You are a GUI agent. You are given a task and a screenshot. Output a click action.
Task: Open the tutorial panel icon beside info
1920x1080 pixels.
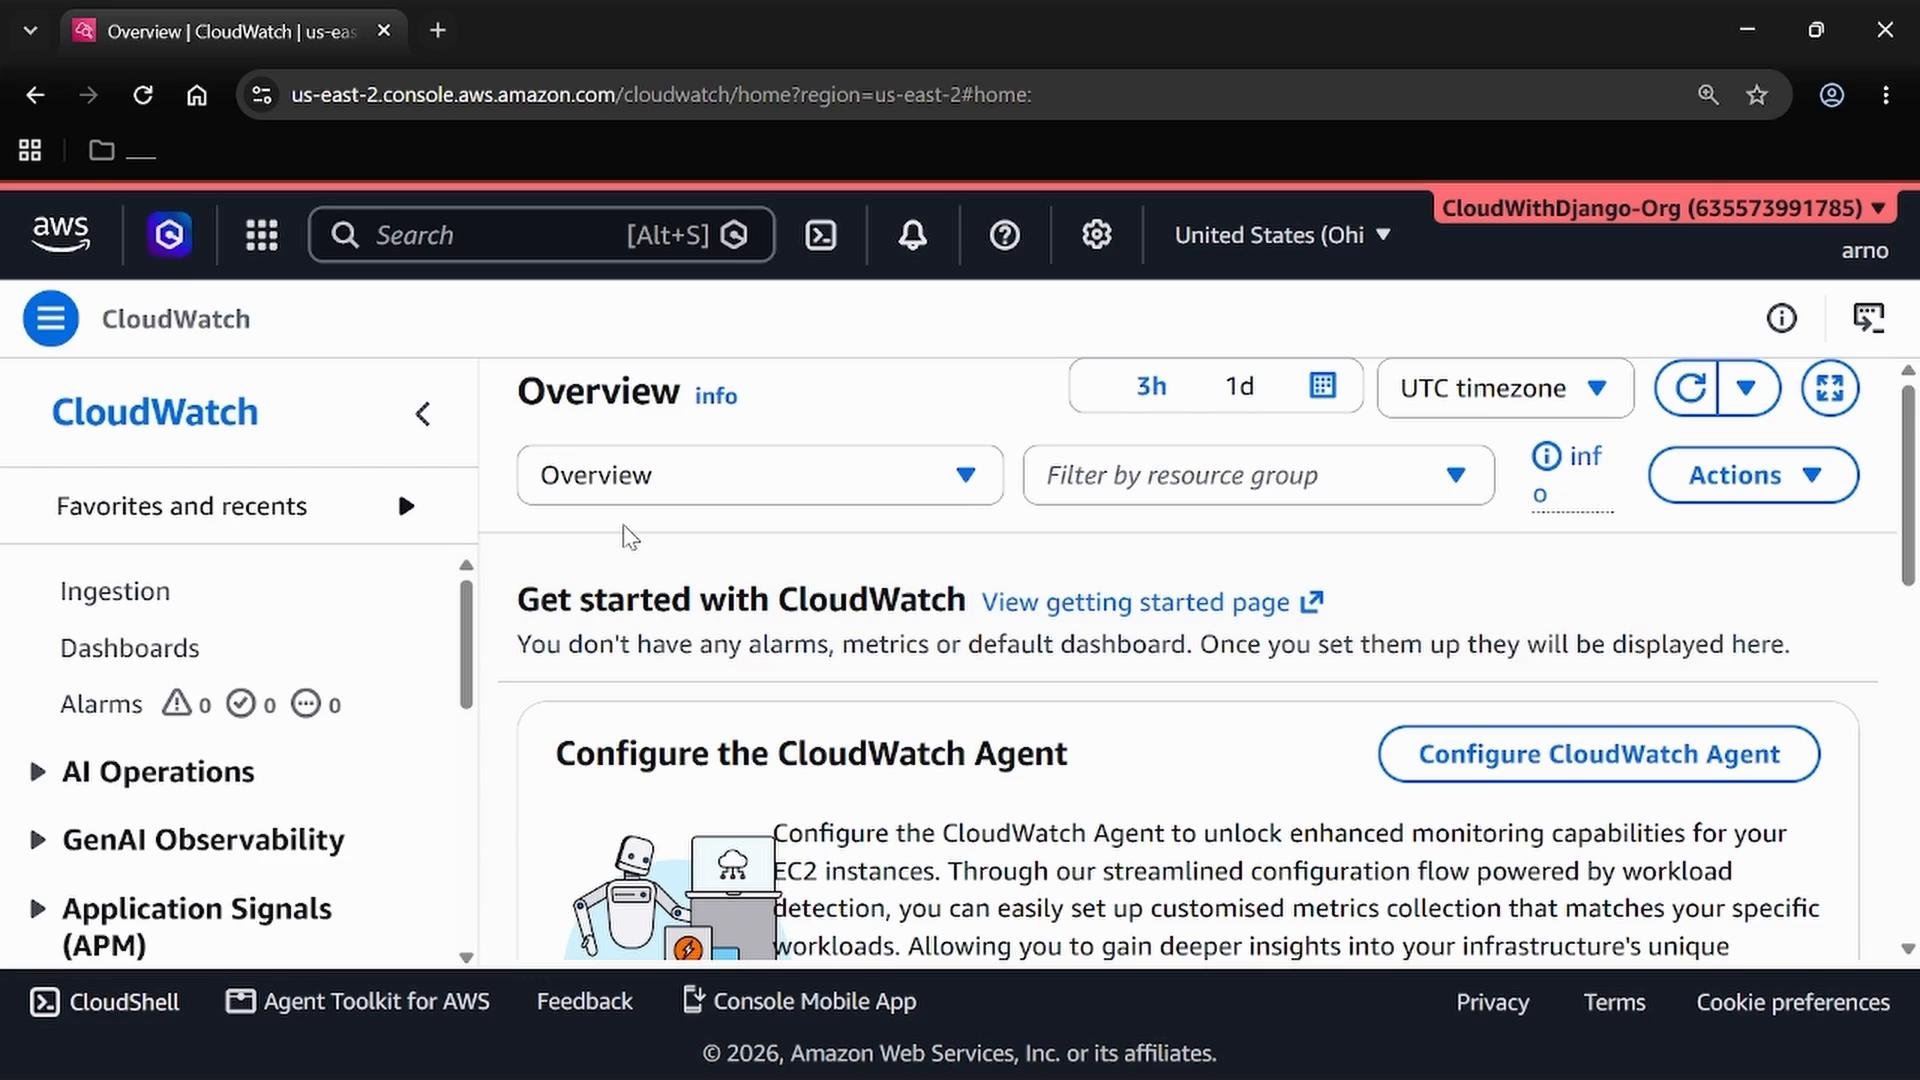[x=1868, y=319]
